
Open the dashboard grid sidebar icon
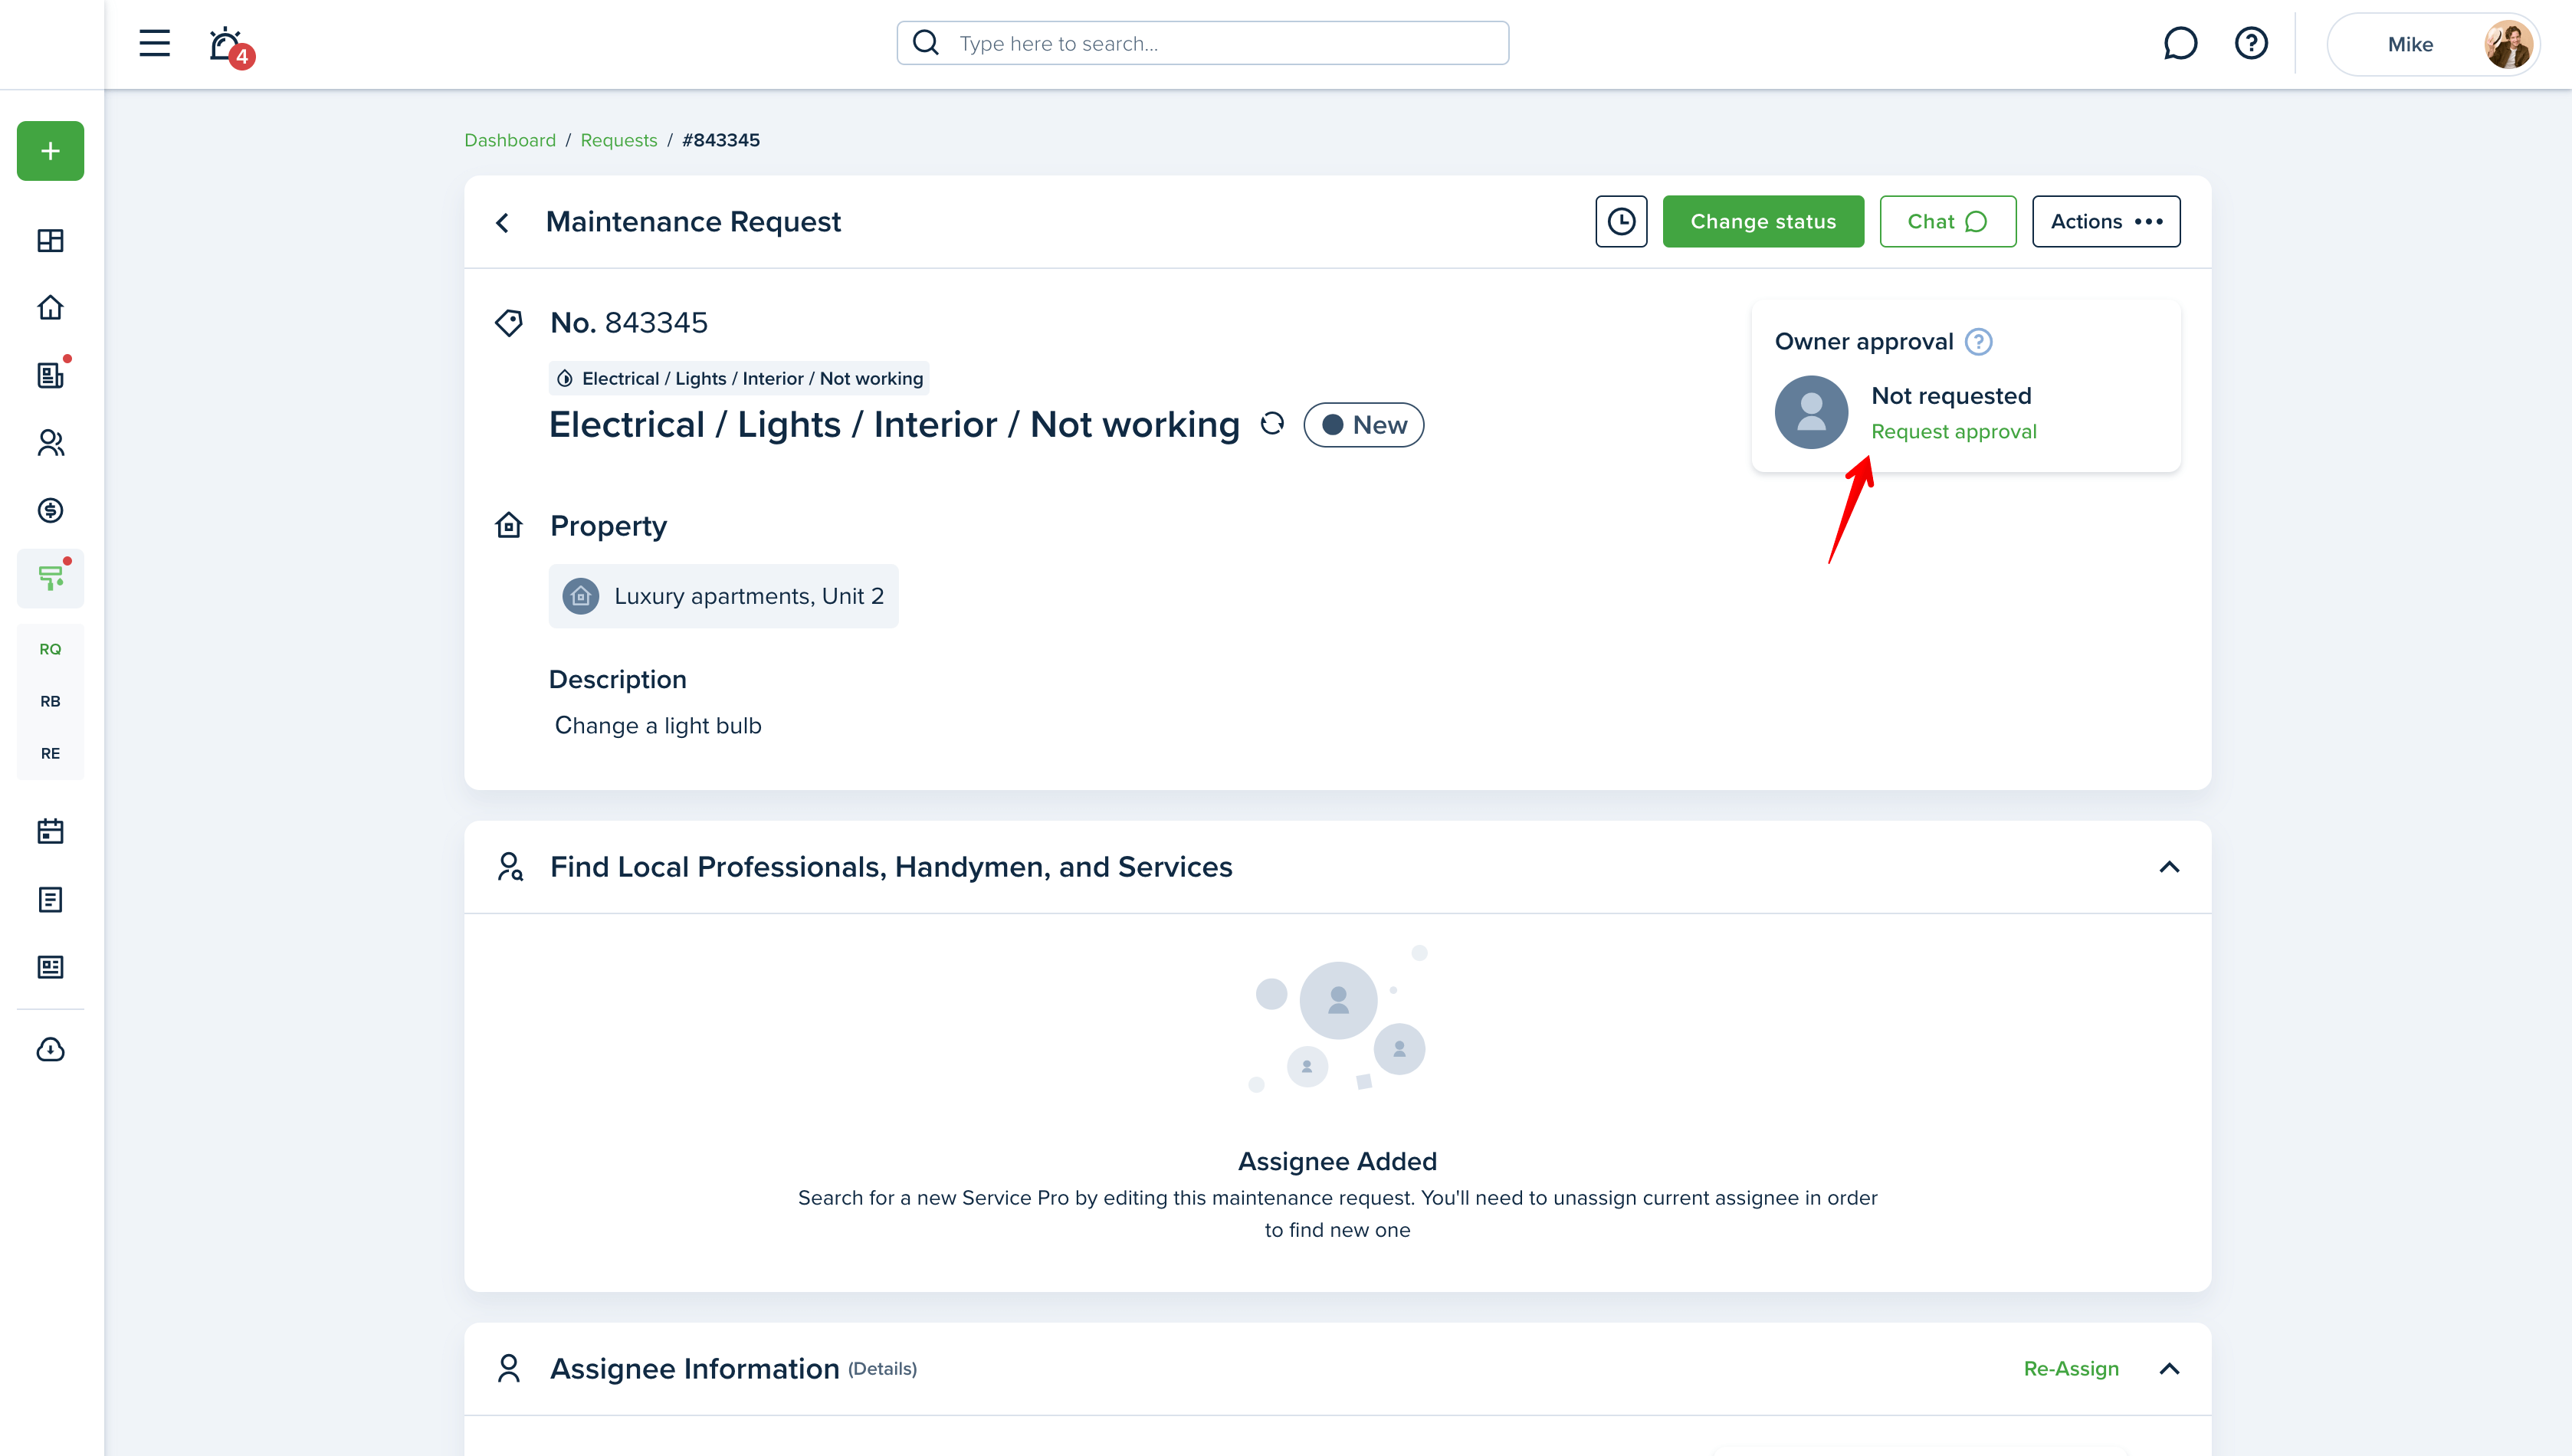click(50, 240)
